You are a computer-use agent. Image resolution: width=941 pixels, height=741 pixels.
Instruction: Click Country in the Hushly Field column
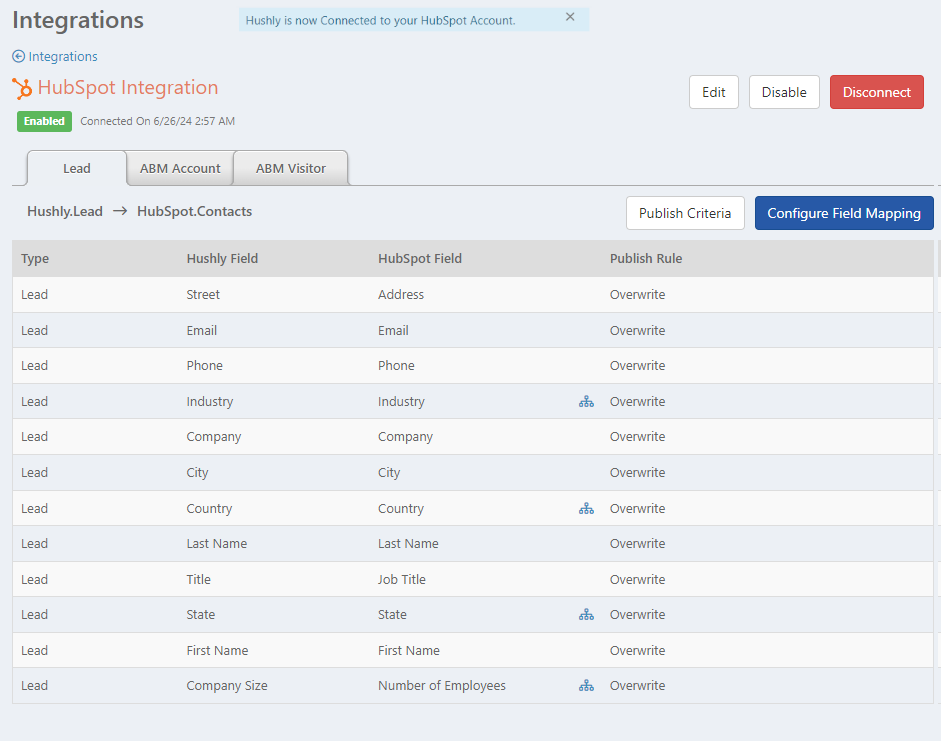(209, 509)
